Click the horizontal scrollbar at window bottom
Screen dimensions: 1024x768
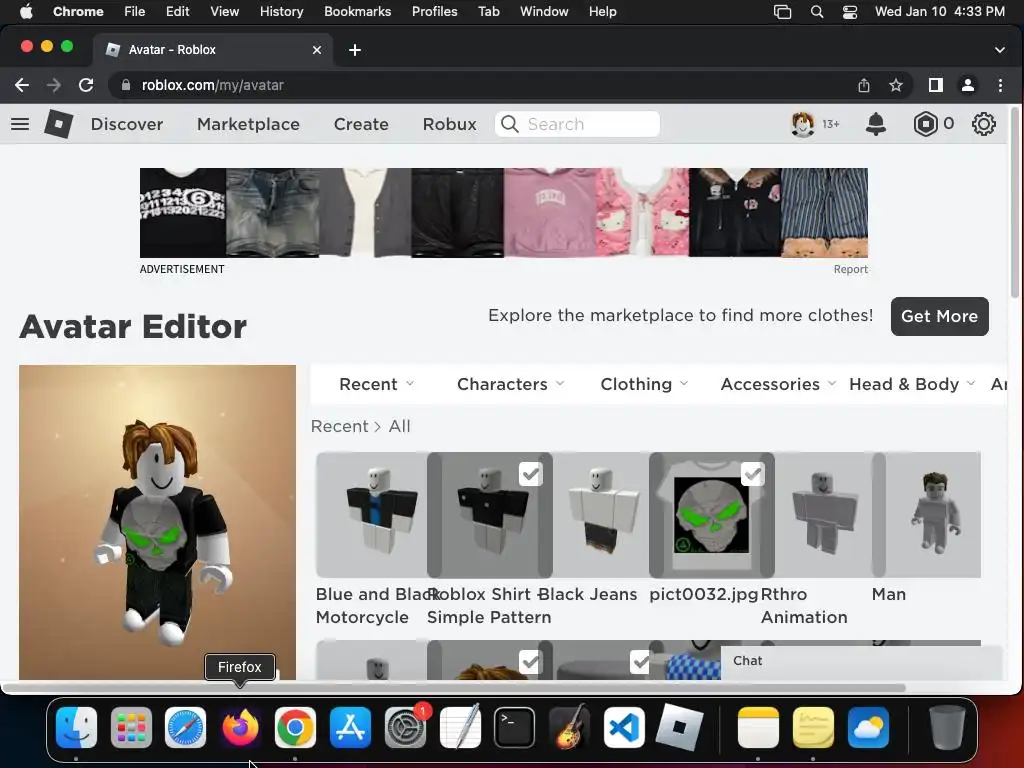(x=453, y=688)
